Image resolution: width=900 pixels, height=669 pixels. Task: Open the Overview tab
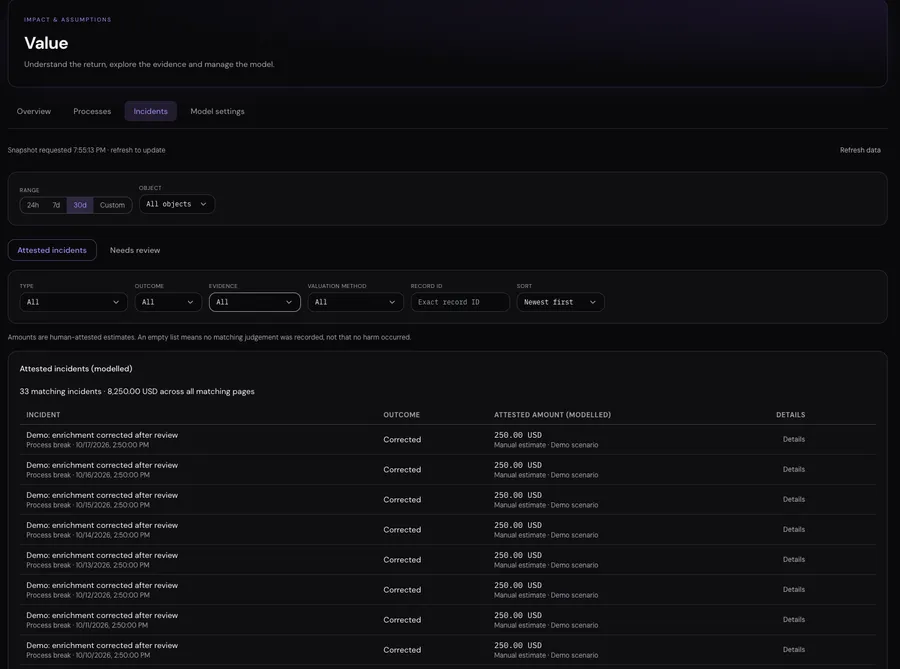click(x=34, y=111)
